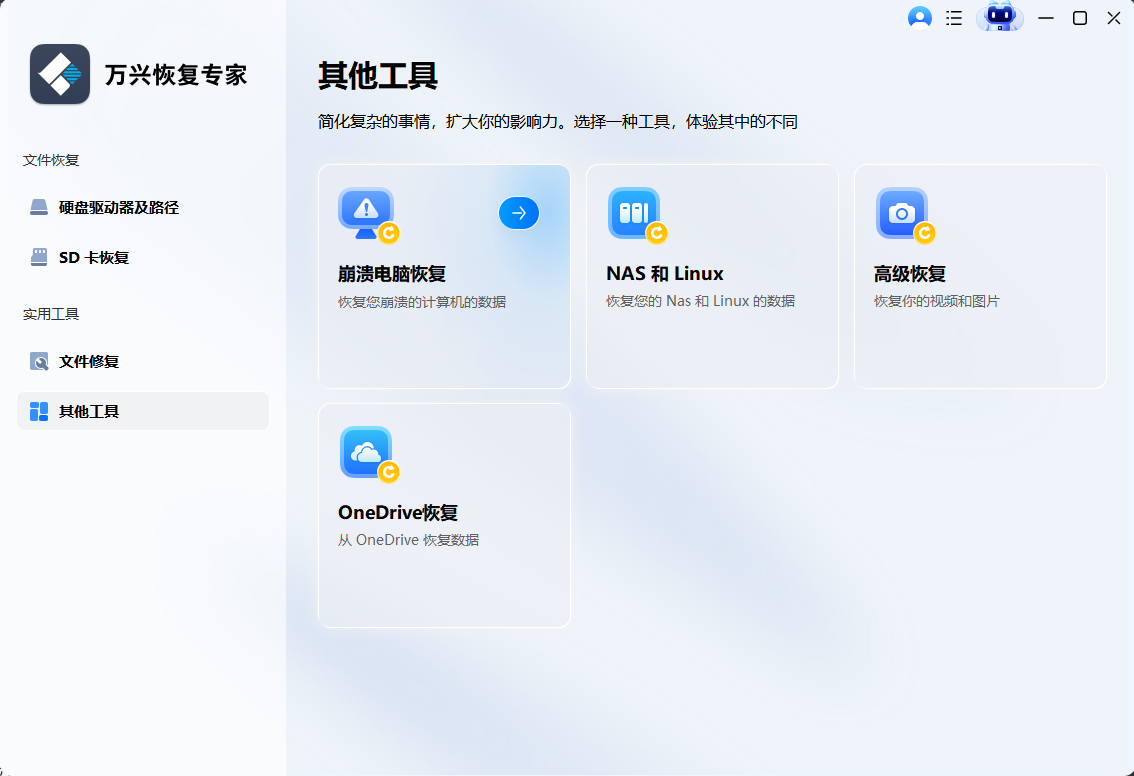This screenshot has height=776, width=1134.
Task: Click the blue arrow on 崩溃电脑恢复 card
Action: 518,213
